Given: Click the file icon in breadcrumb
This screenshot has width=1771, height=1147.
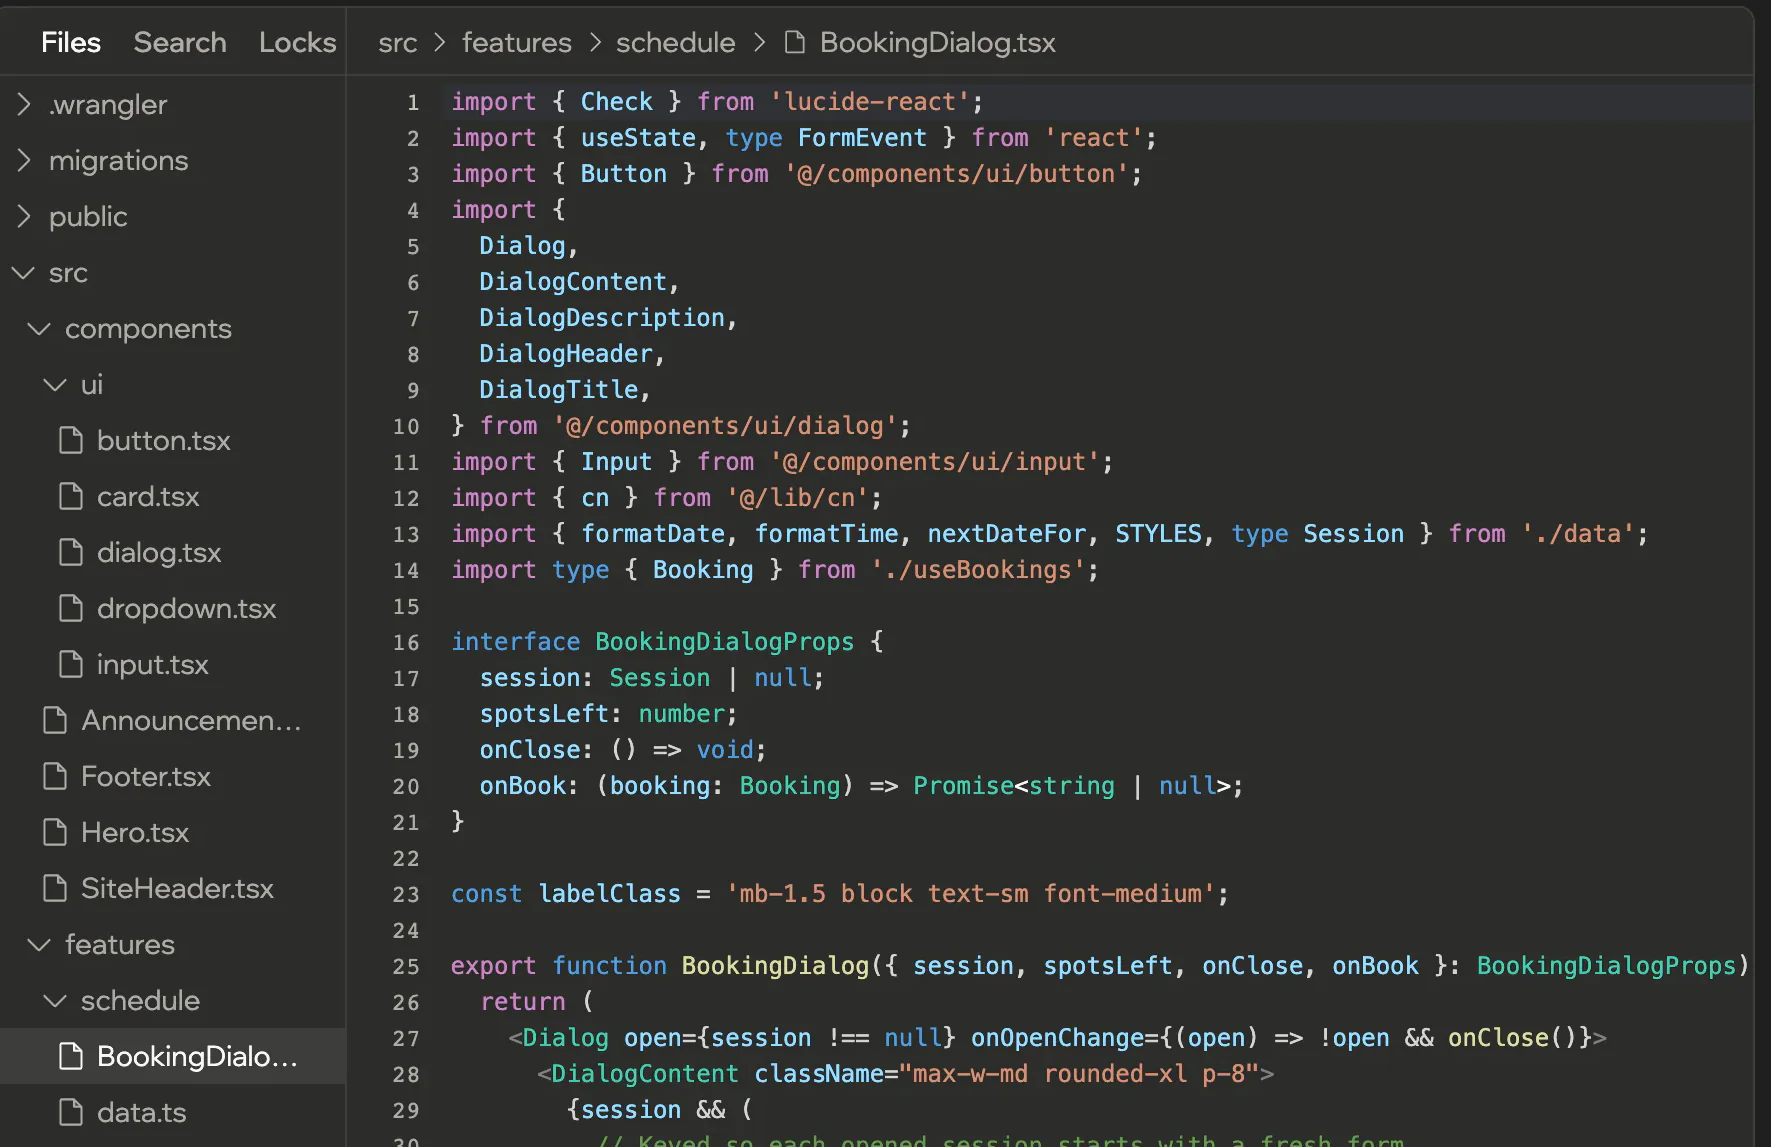Looking at the screenshot, I should (795, 42).
